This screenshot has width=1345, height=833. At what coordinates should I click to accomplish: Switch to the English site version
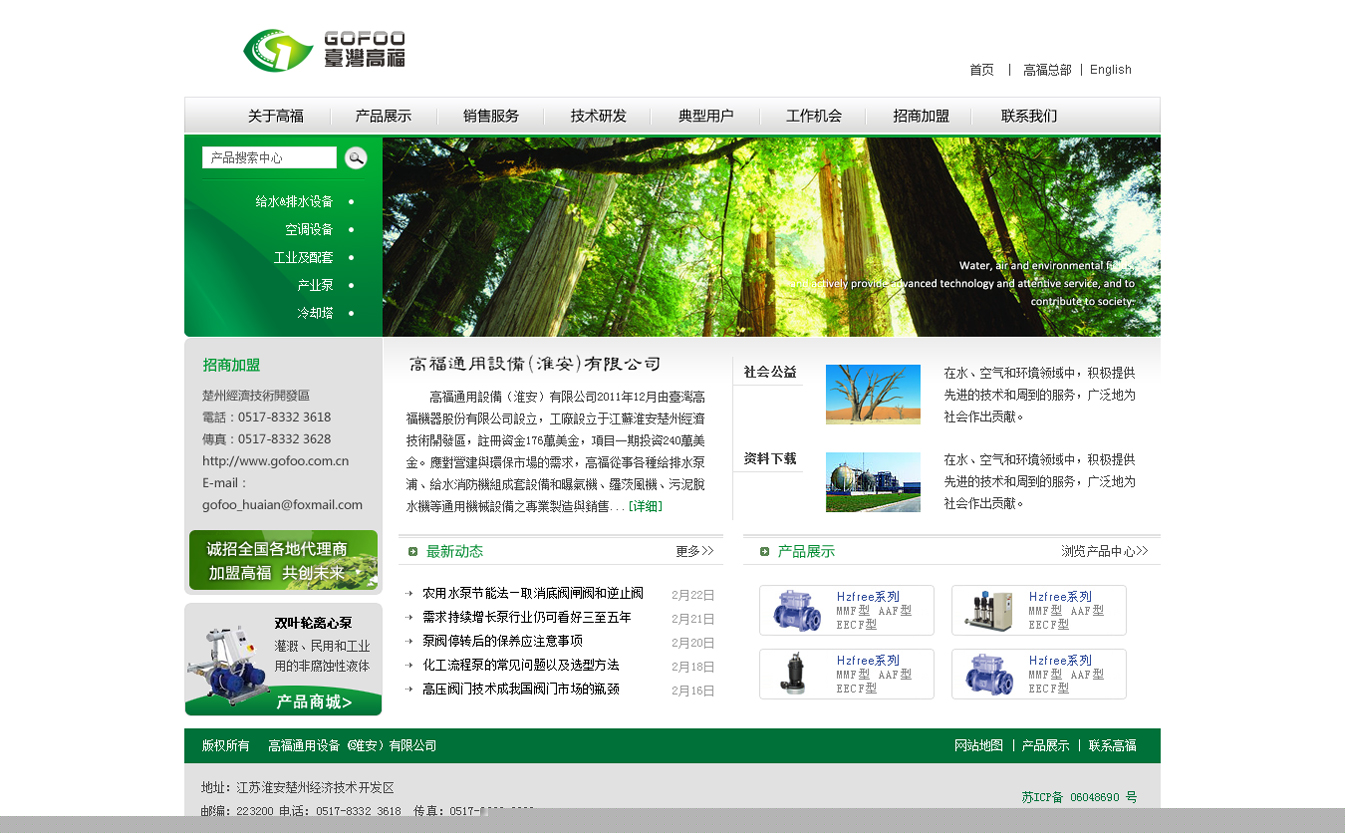(1110, 70)
